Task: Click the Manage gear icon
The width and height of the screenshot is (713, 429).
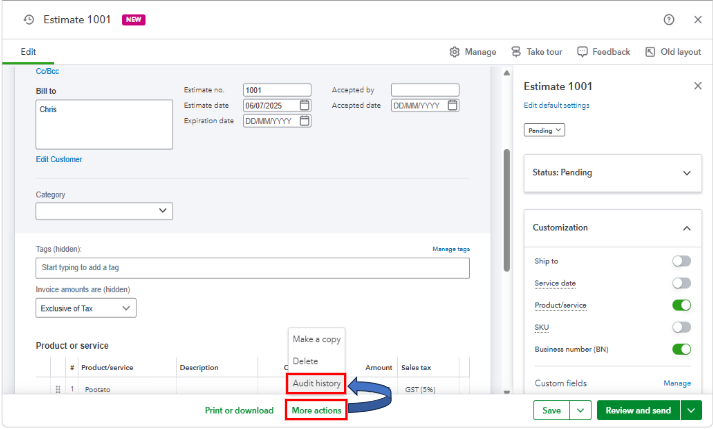Action: tap(454, 52)
